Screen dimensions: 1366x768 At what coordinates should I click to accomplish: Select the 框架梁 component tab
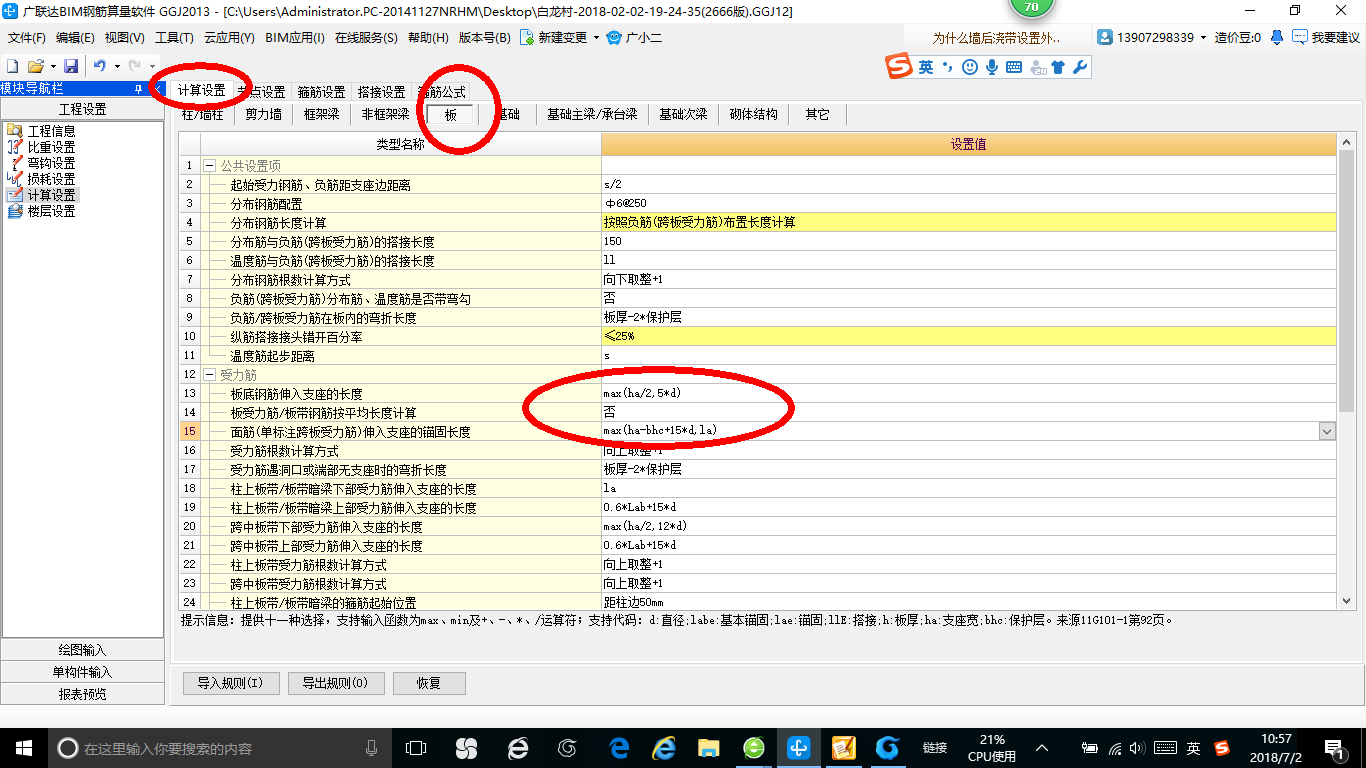click(x=322, y=114)
